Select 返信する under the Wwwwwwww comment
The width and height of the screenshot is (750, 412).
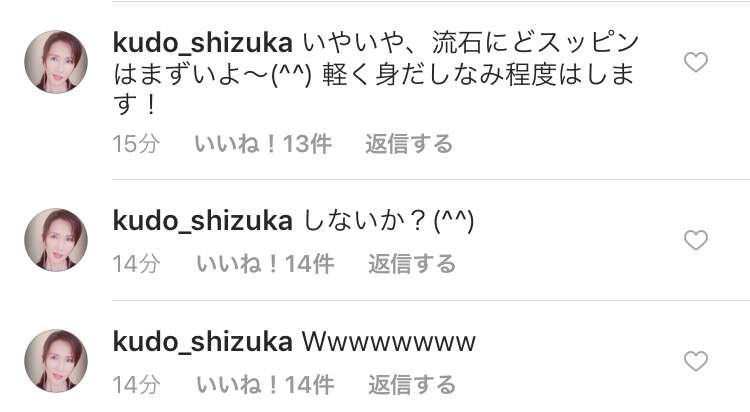click(x=412, y=385)
